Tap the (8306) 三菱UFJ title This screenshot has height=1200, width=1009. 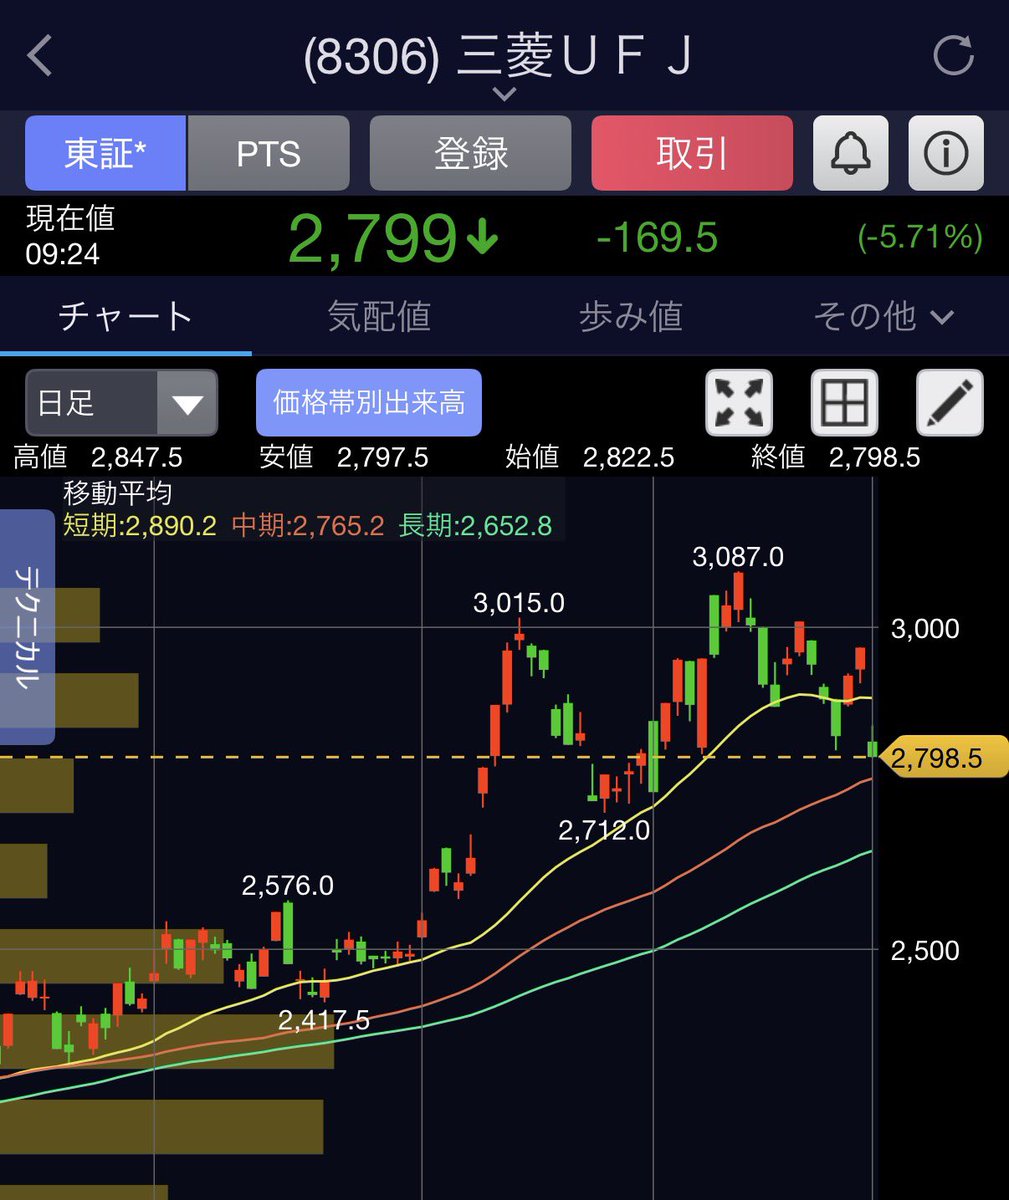click(498, 58)
